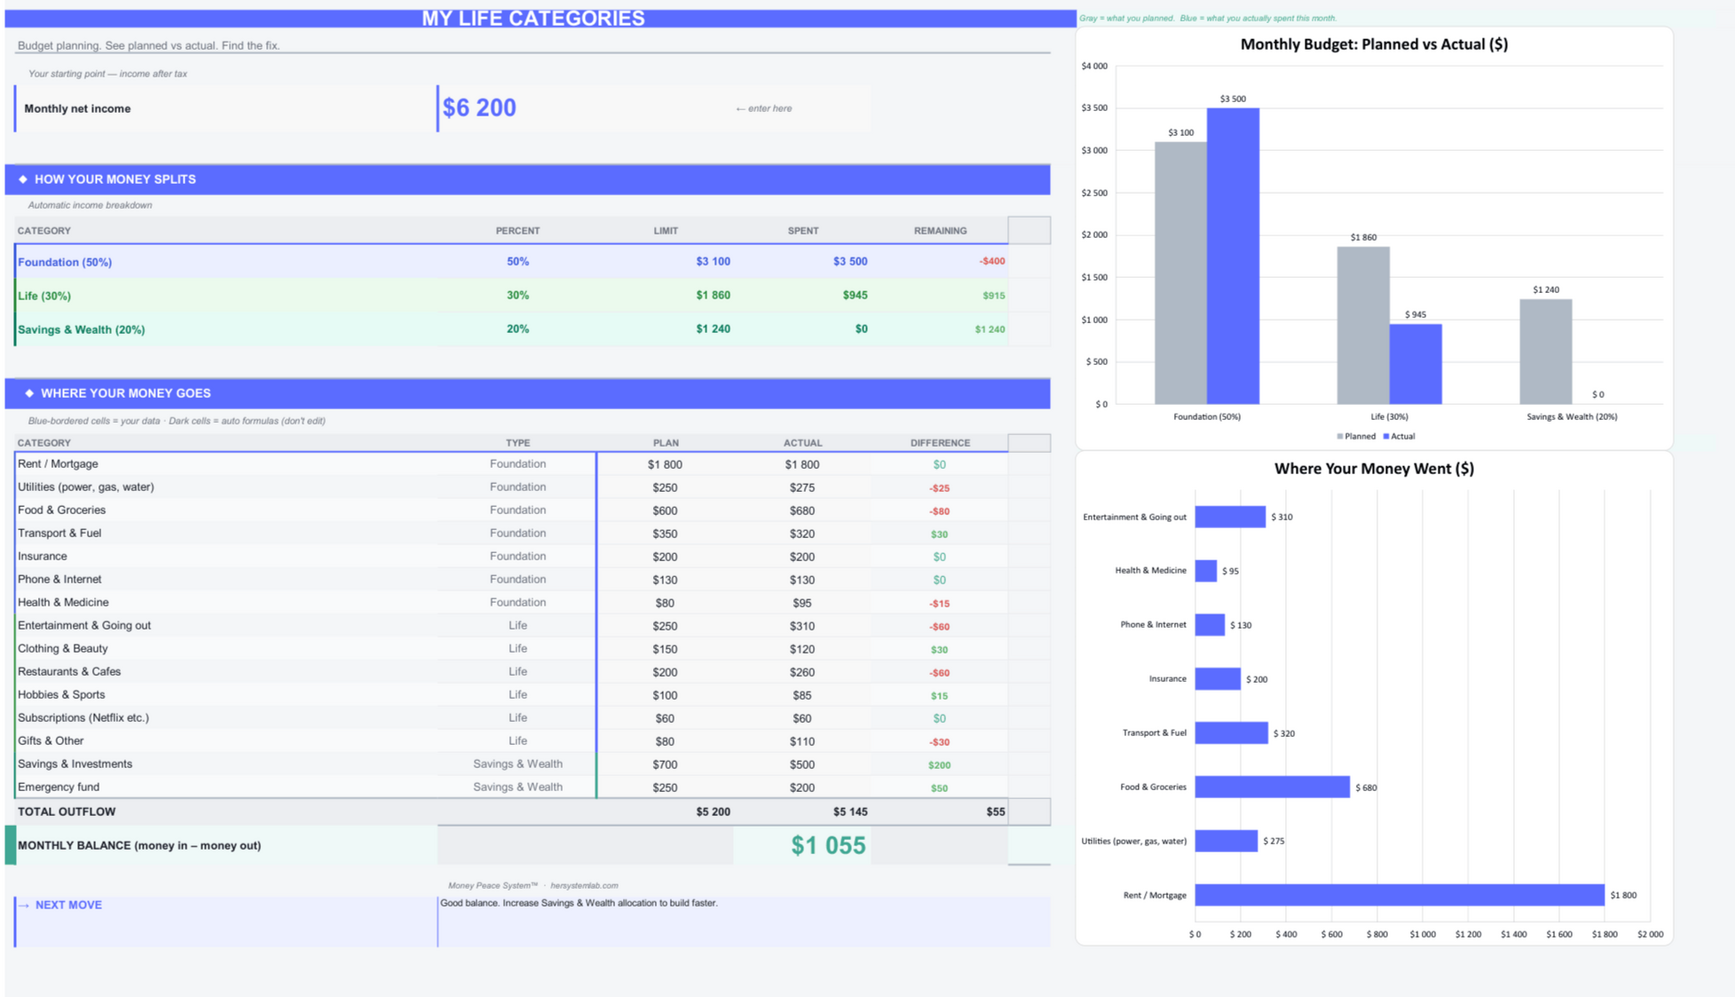Select the WHERE YOUR MONEY GOES header

(x=527, y=393)
